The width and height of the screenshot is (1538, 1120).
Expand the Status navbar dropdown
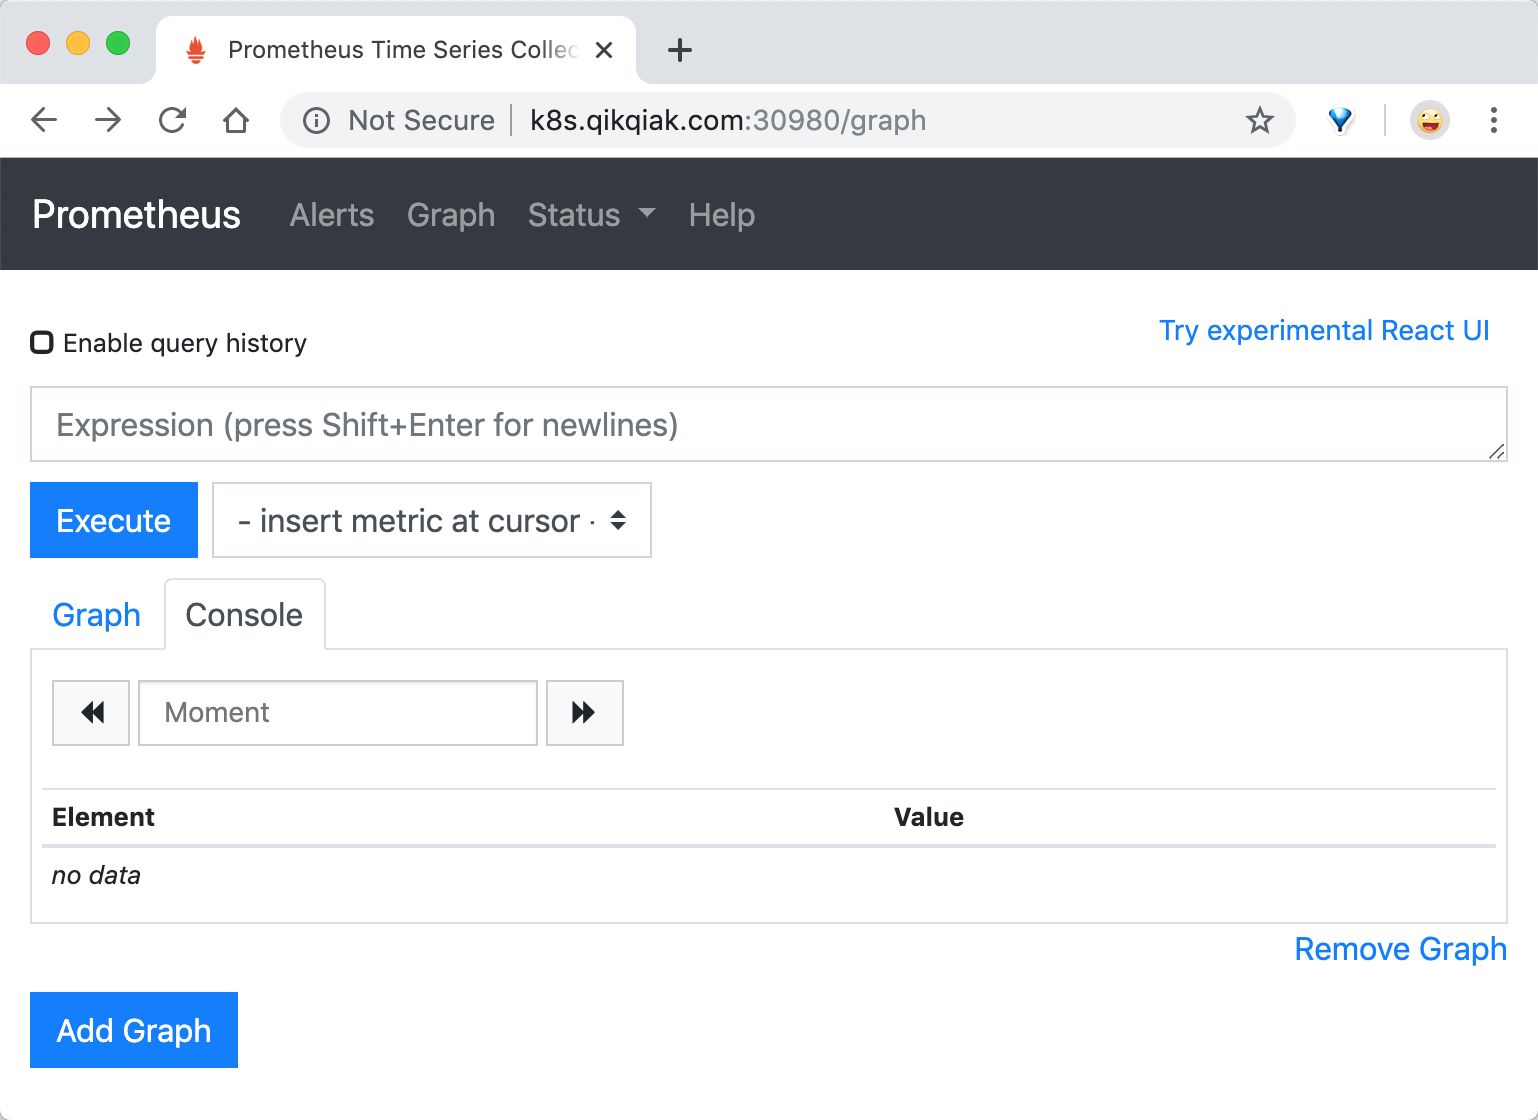click(591, 215)
